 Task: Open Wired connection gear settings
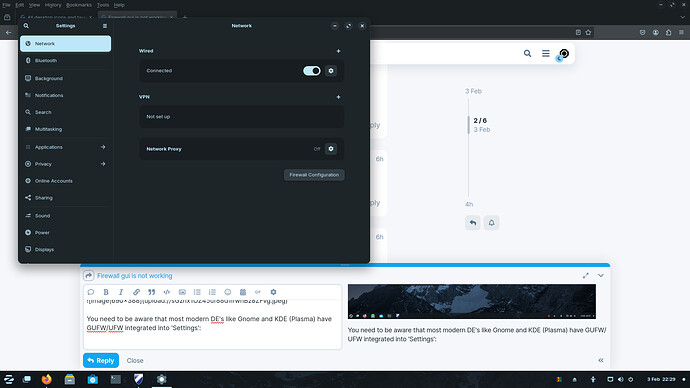click(331, 71)
